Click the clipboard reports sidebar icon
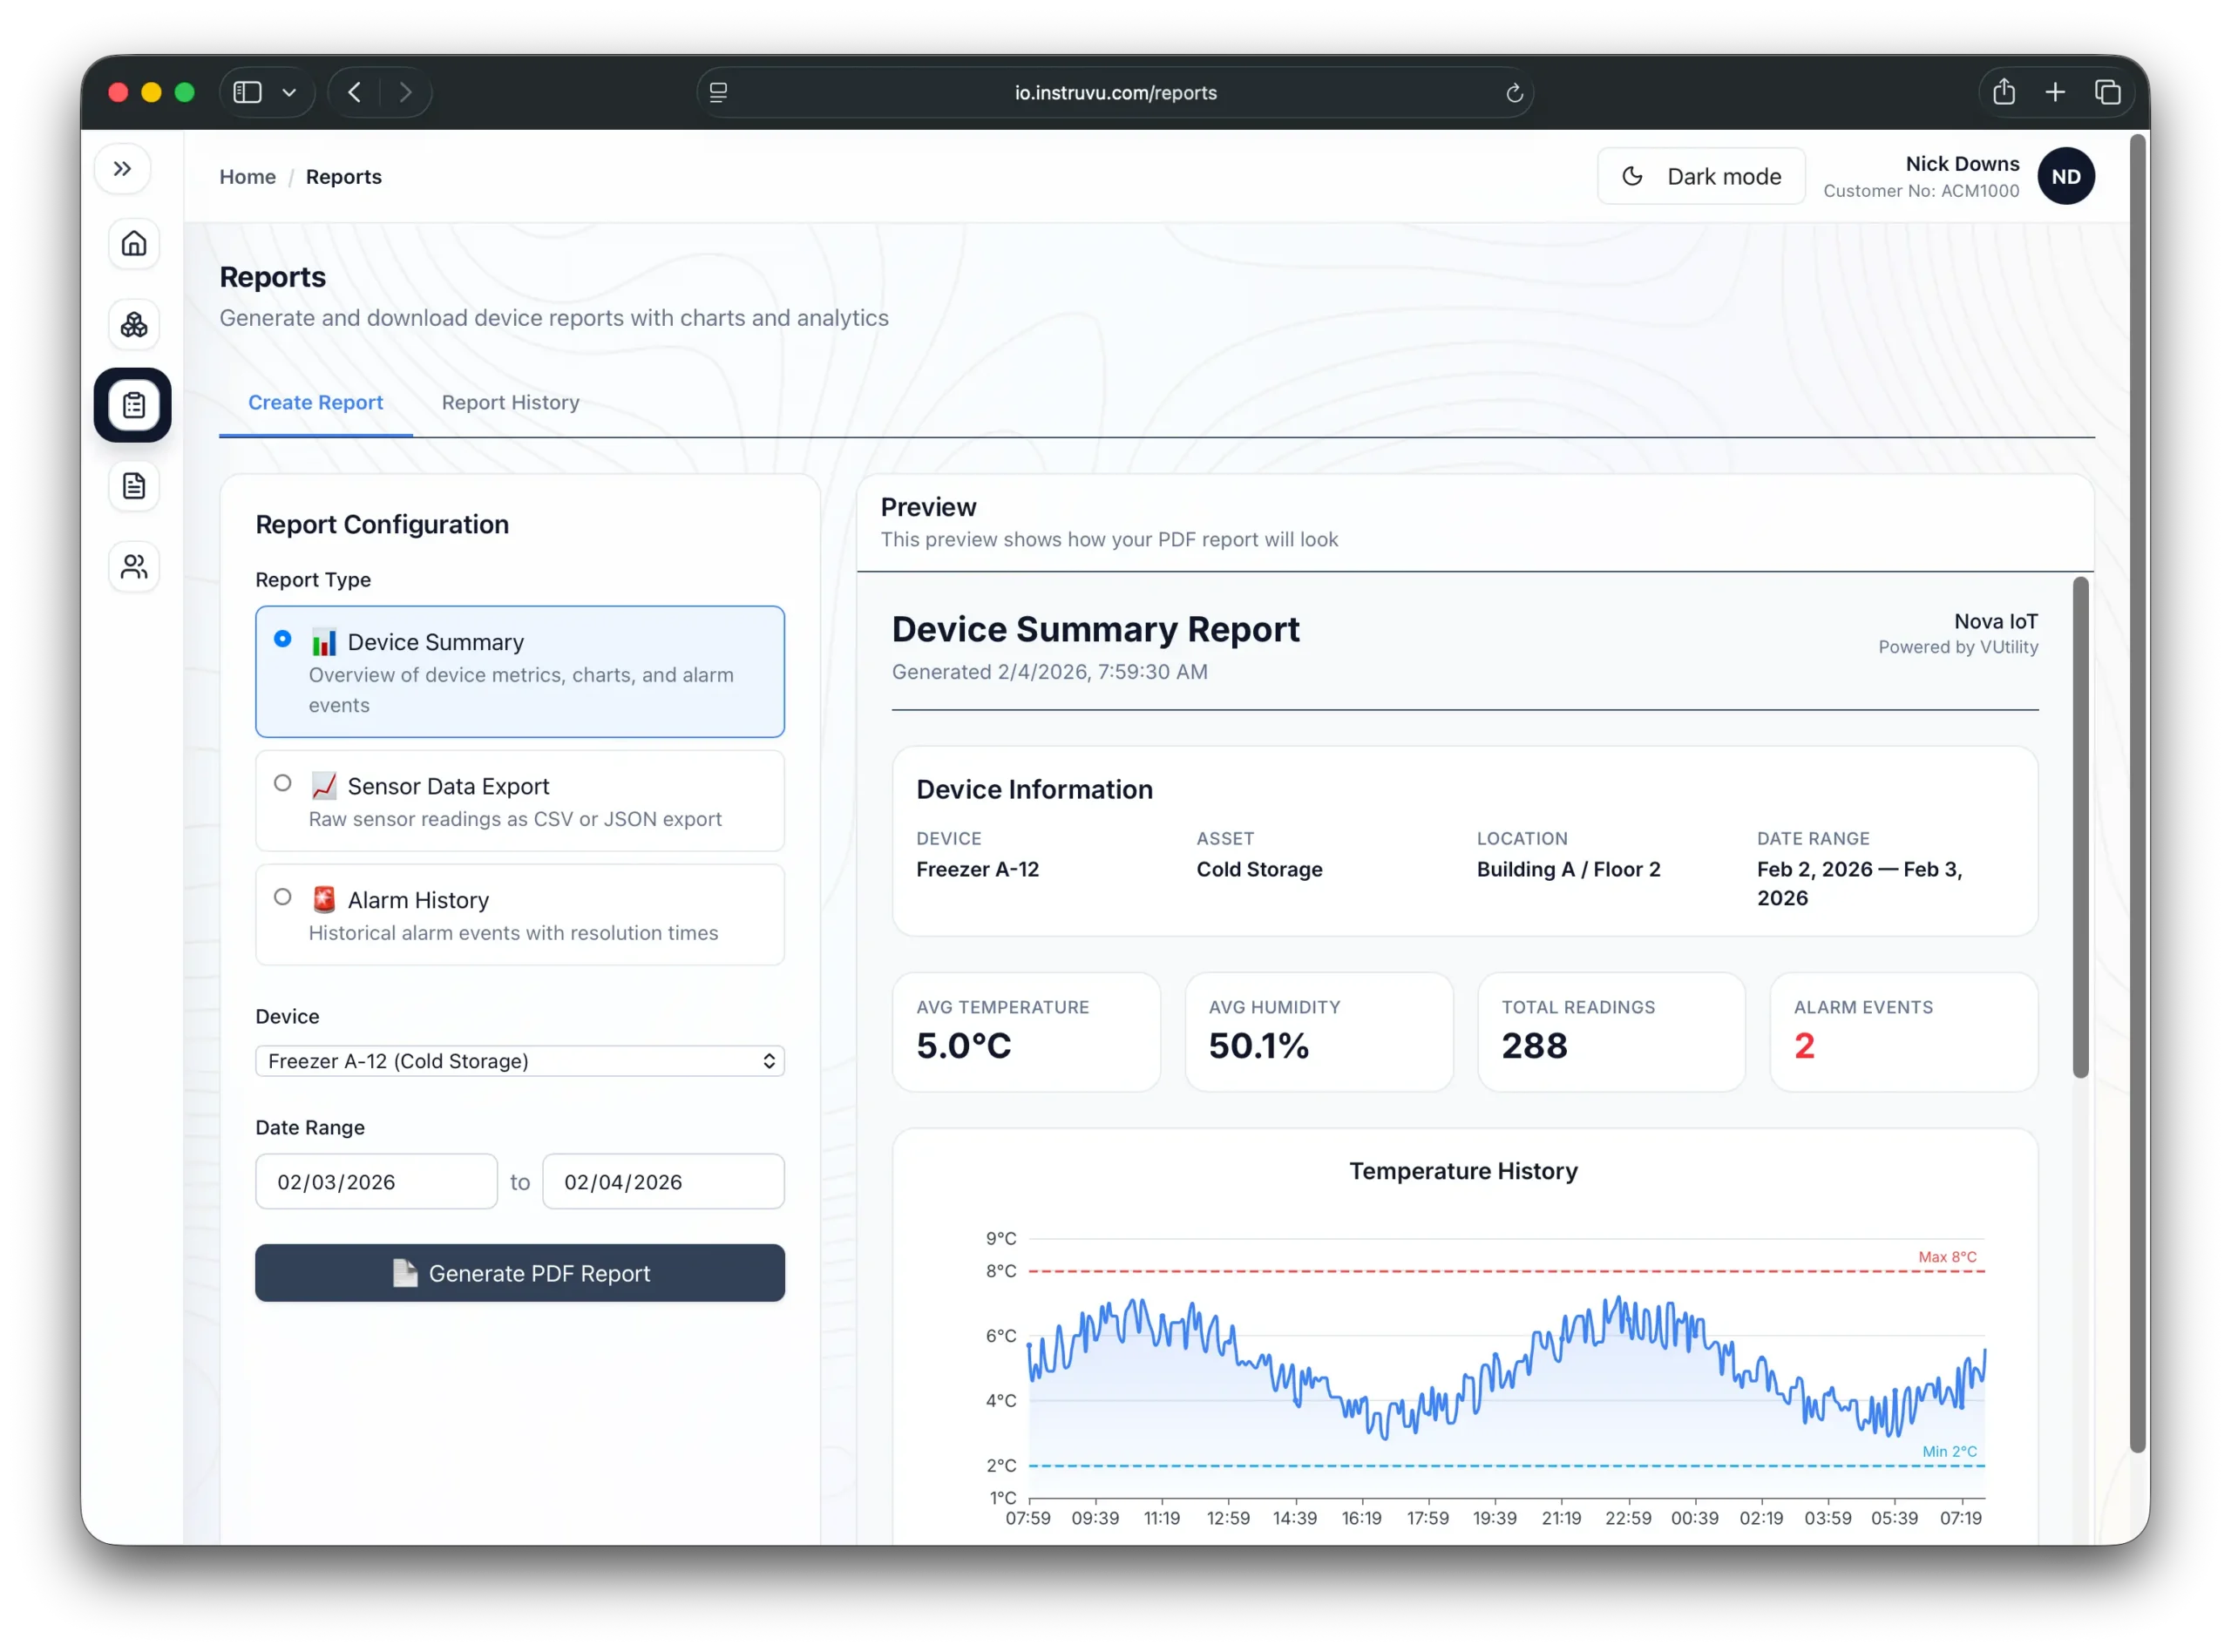 tap(134, 405)
